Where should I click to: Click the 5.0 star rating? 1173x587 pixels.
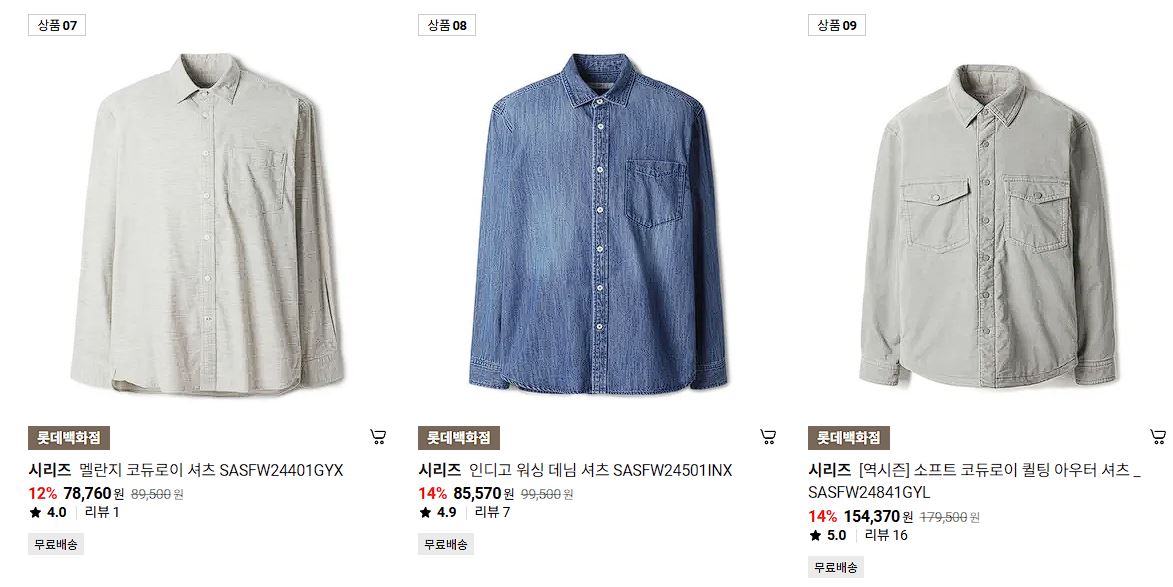click(828, 535)
